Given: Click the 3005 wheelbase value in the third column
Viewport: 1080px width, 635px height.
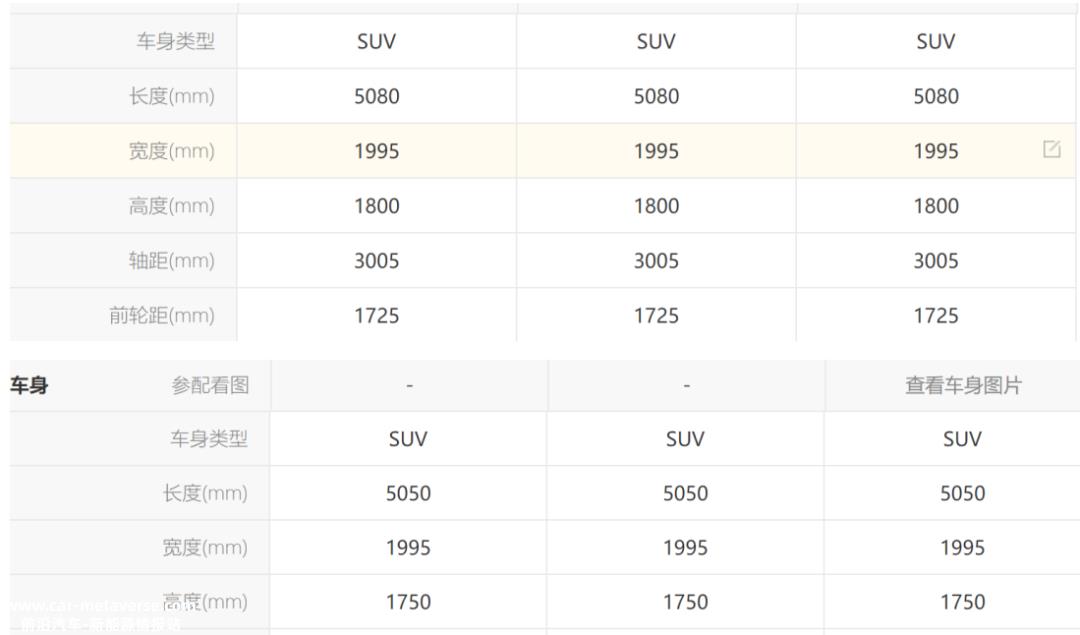Looking at the screenshot, I should pos(936,261).
